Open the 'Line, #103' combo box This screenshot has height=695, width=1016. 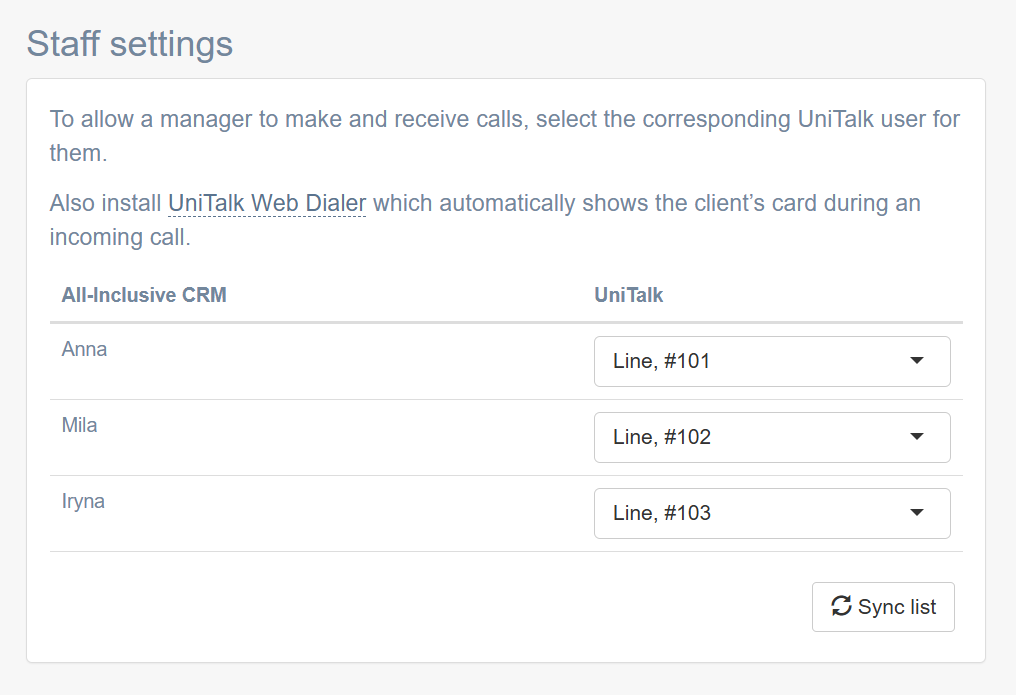point(771,513)
